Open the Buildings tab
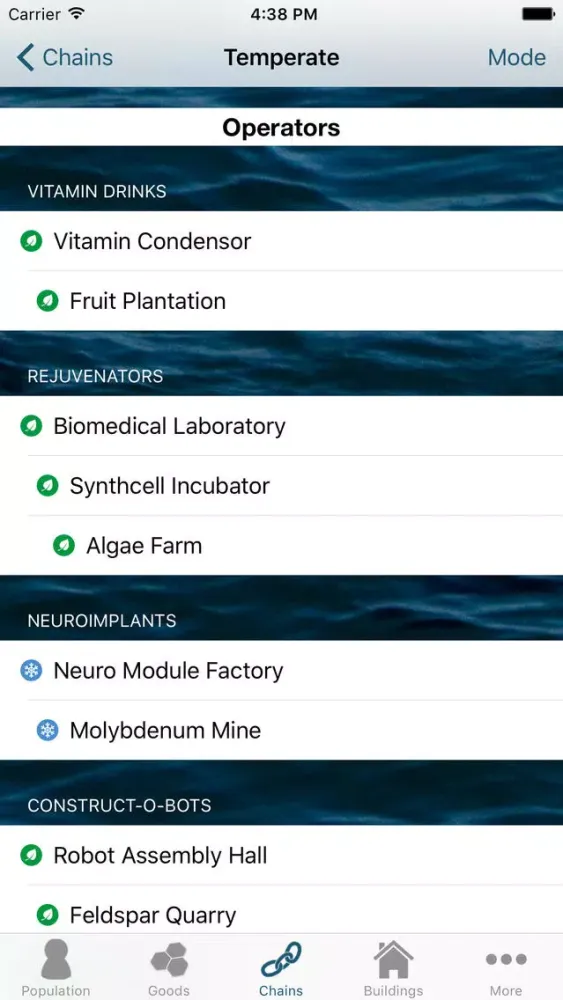Screen dimensions: 563x1000 [x=393, y=968]
